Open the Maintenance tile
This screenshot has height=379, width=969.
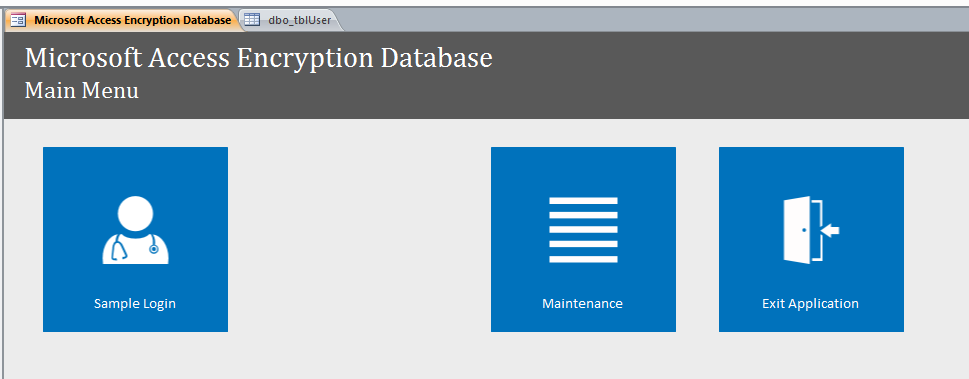pos(583,239)
